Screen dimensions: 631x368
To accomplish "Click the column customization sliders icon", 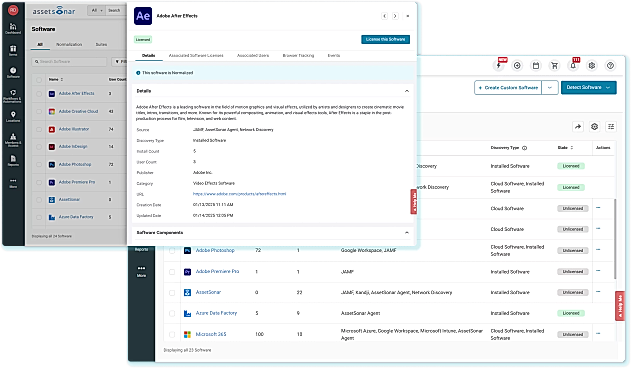I will tap(611, 127).
